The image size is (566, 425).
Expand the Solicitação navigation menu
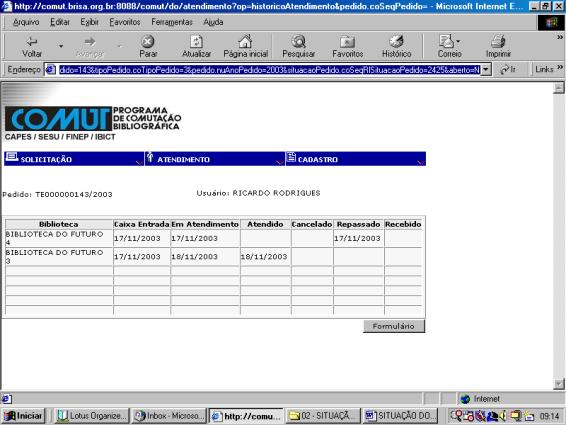[74, 159]
